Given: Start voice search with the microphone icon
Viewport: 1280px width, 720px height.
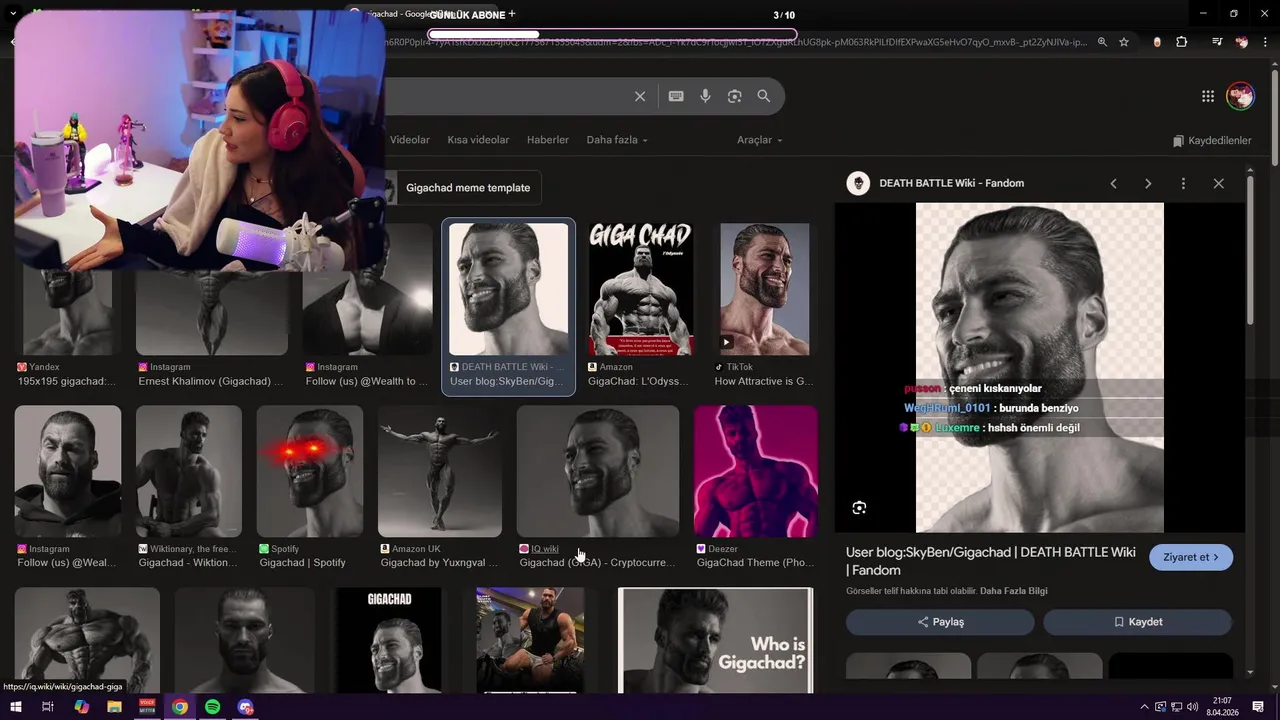Looking at the screenshot, I should 705,96.
